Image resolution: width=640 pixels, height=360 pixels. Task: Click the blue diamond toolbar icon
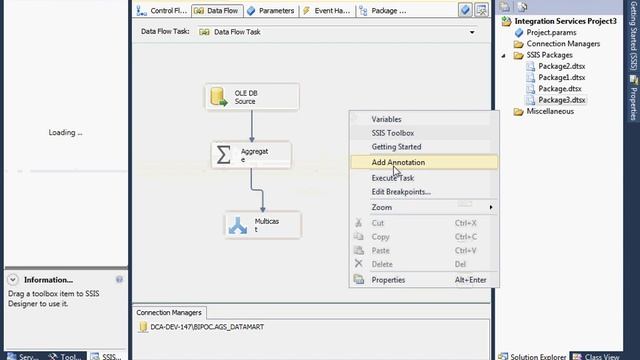click(x=465, y=10)
